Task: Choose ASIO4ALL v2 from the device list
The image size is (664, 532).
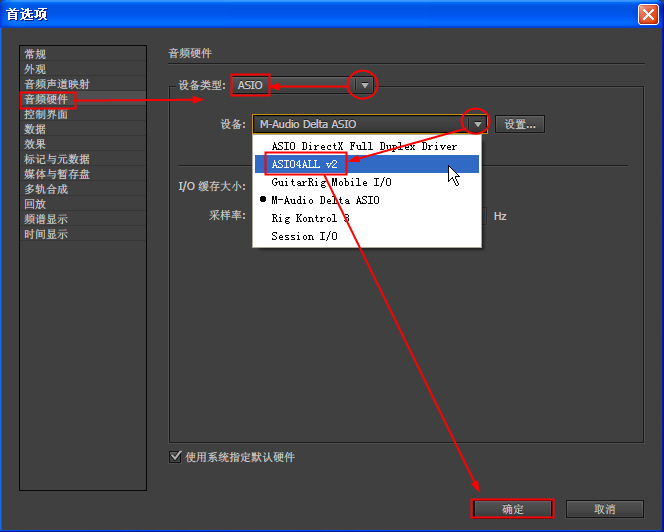Action: point(367,164)
